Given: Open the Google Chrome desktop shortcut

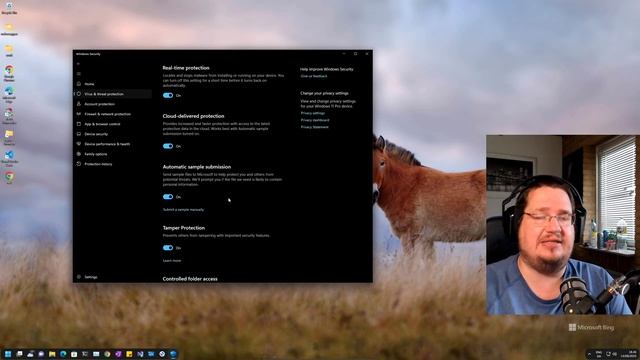Looking at the screenshot, I should (x=9, y=73).
